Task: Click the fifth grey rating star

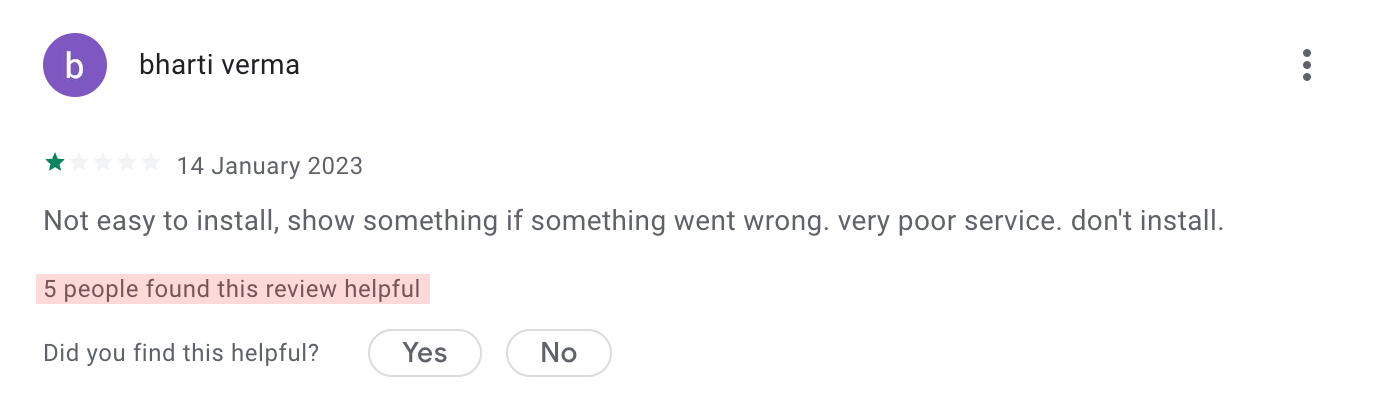Action: 150,162
